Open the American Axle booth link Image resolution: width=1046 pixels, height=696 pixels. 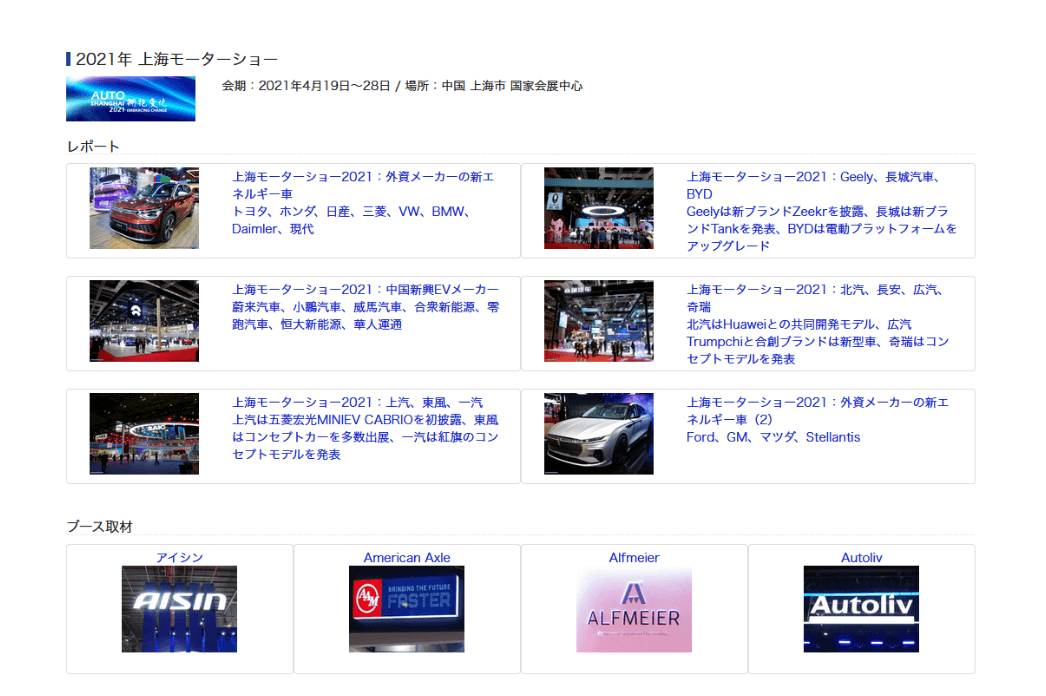[407, 557]
